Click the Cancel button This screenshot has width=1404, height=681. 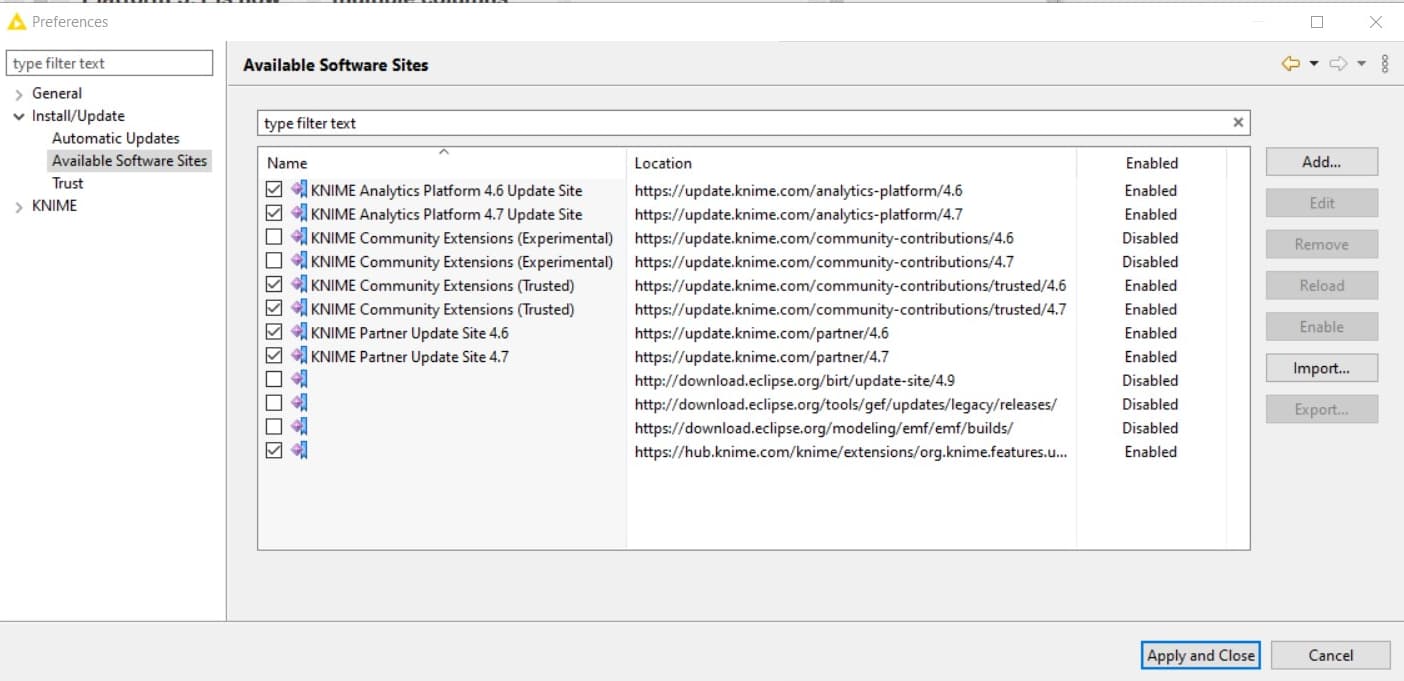(x=1330, y=655)
